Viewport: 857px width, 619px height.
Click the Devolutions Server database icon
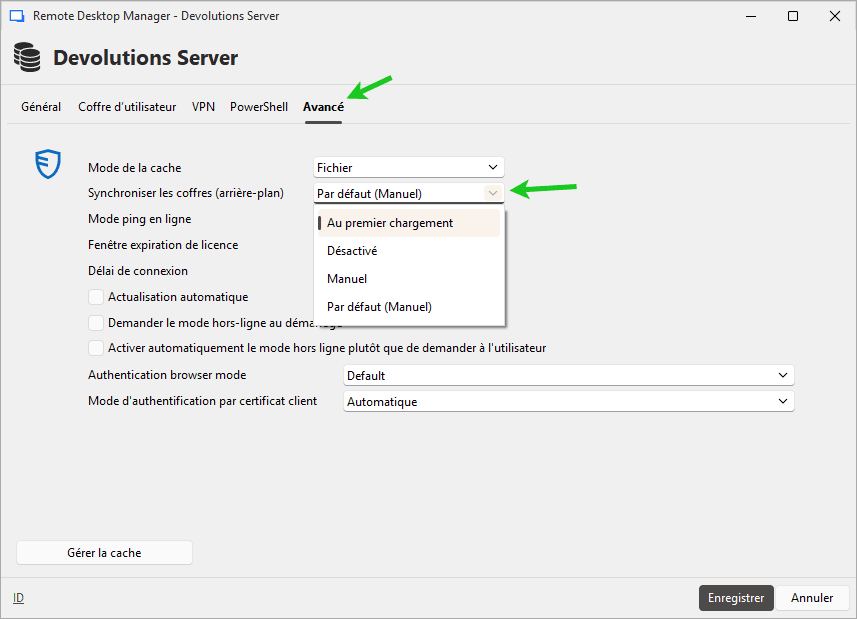coord(28,58)
